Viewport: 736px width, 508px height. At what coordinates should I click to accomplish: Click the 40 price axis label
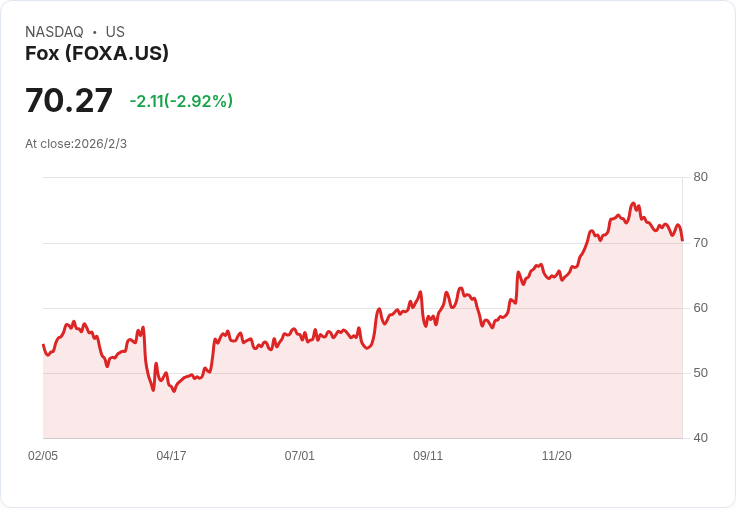(700, 438)
